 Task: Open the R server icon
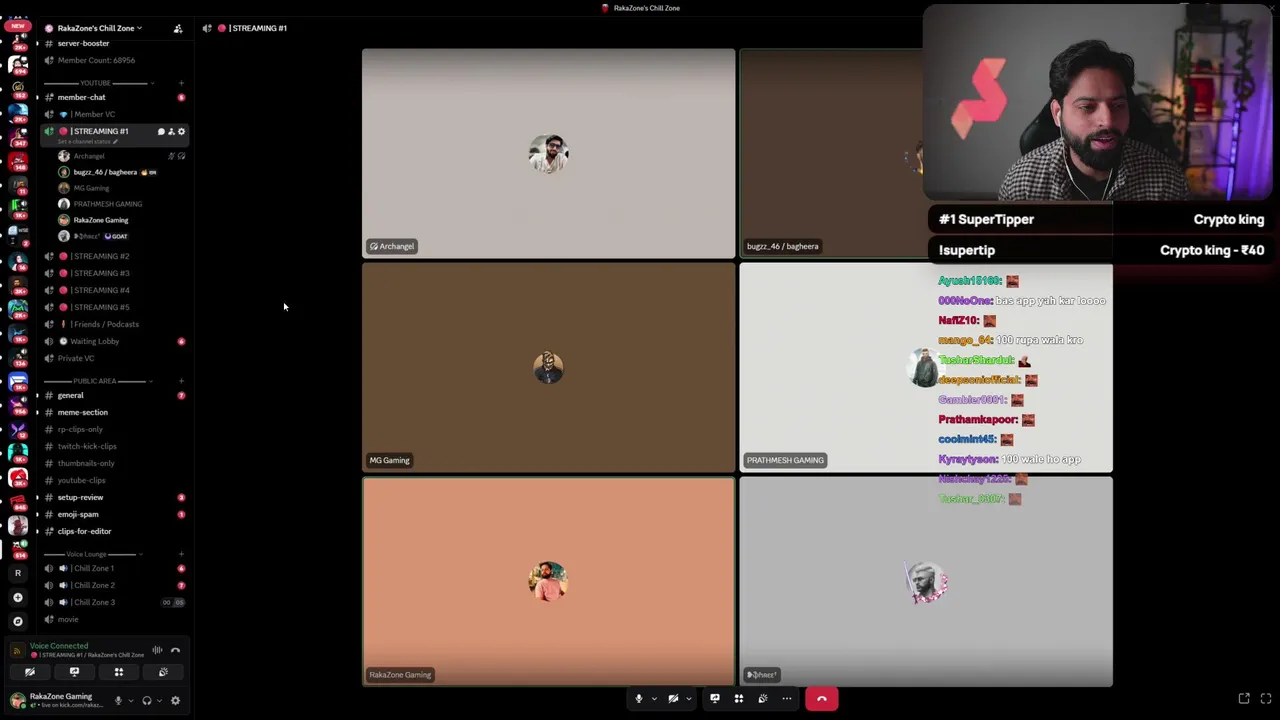tap(17, 573)
